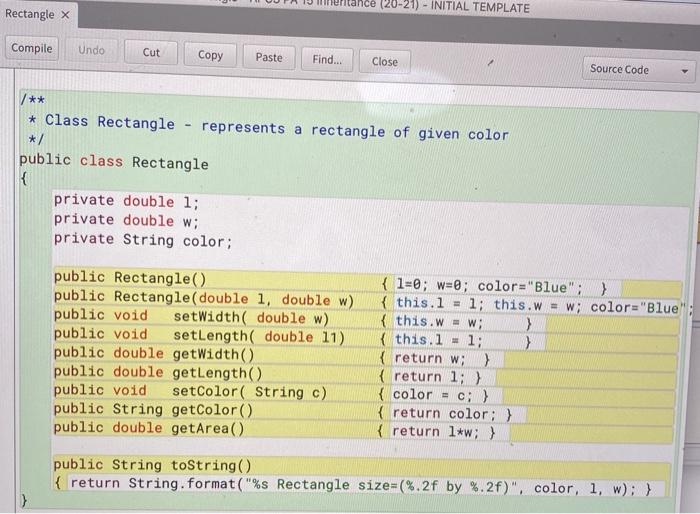Screen dimensions: 700x514
Task: Click the getArea() method signature
Action: pyautogui.click(x=149, y=428)
